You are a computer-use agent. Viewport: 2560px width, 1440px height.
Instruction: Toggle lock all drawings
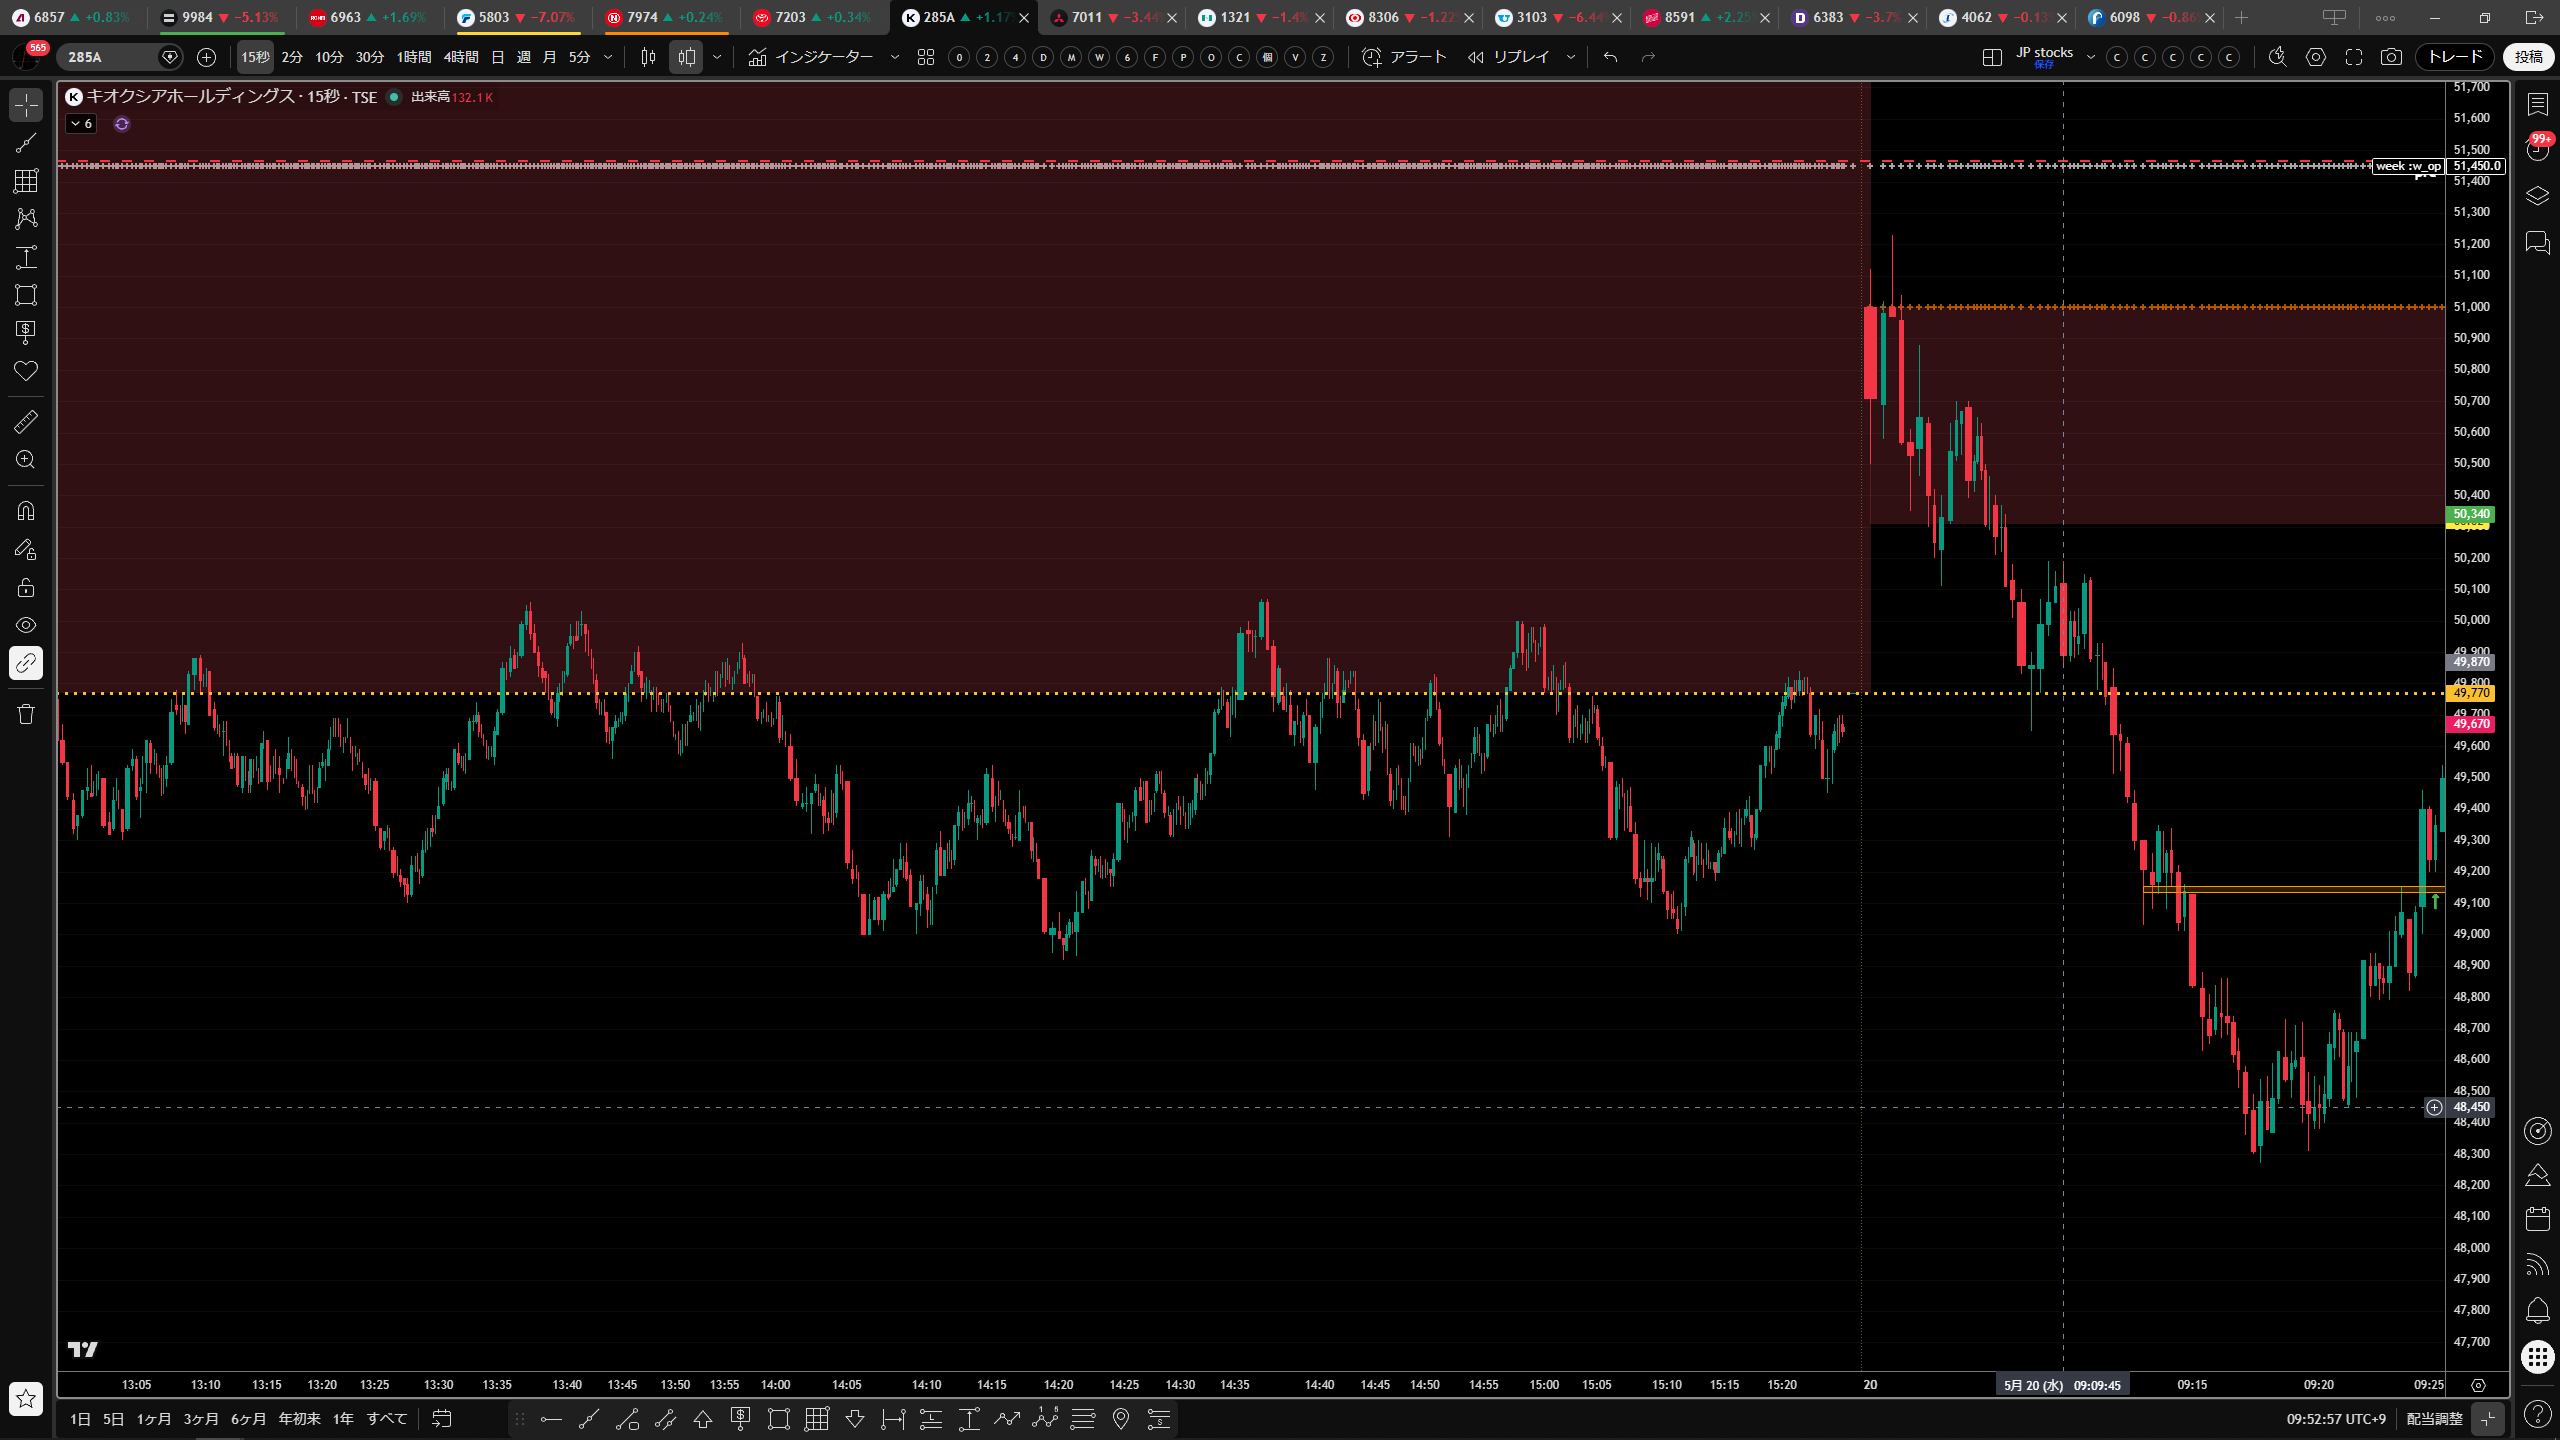pyautogui.click(x=26, y=587)
